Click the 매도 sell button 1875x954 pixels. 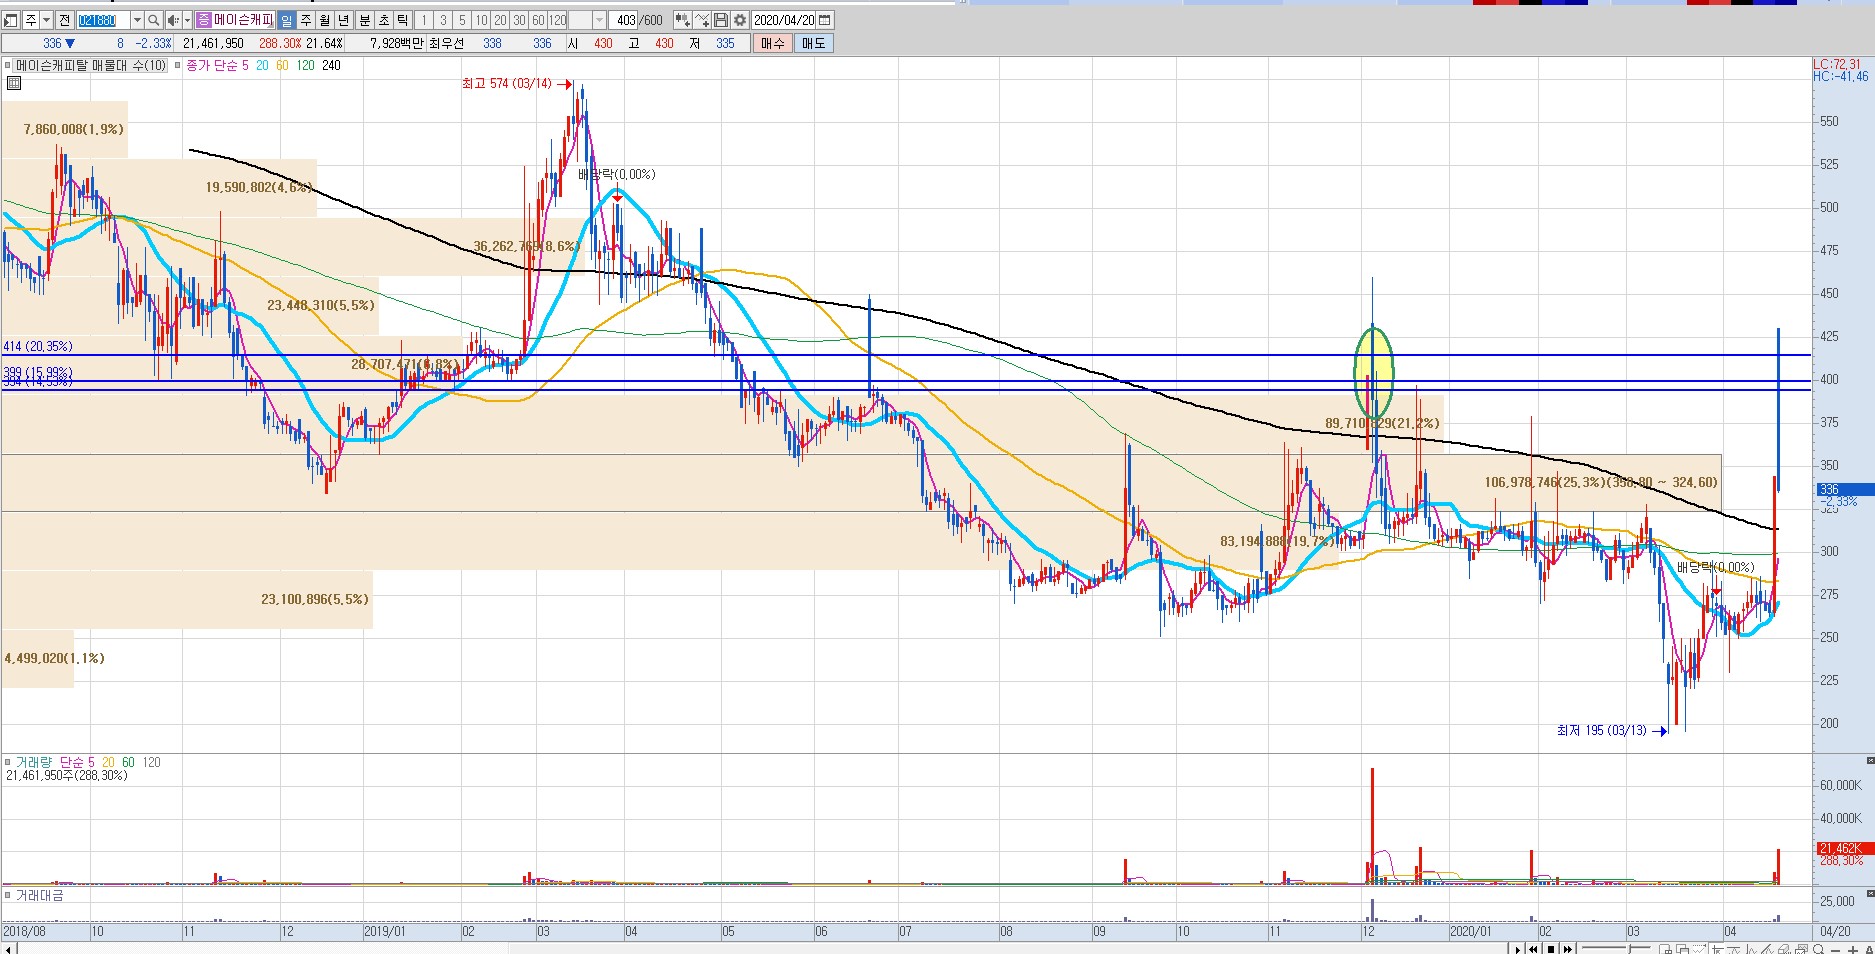click(x=814, y=43)
